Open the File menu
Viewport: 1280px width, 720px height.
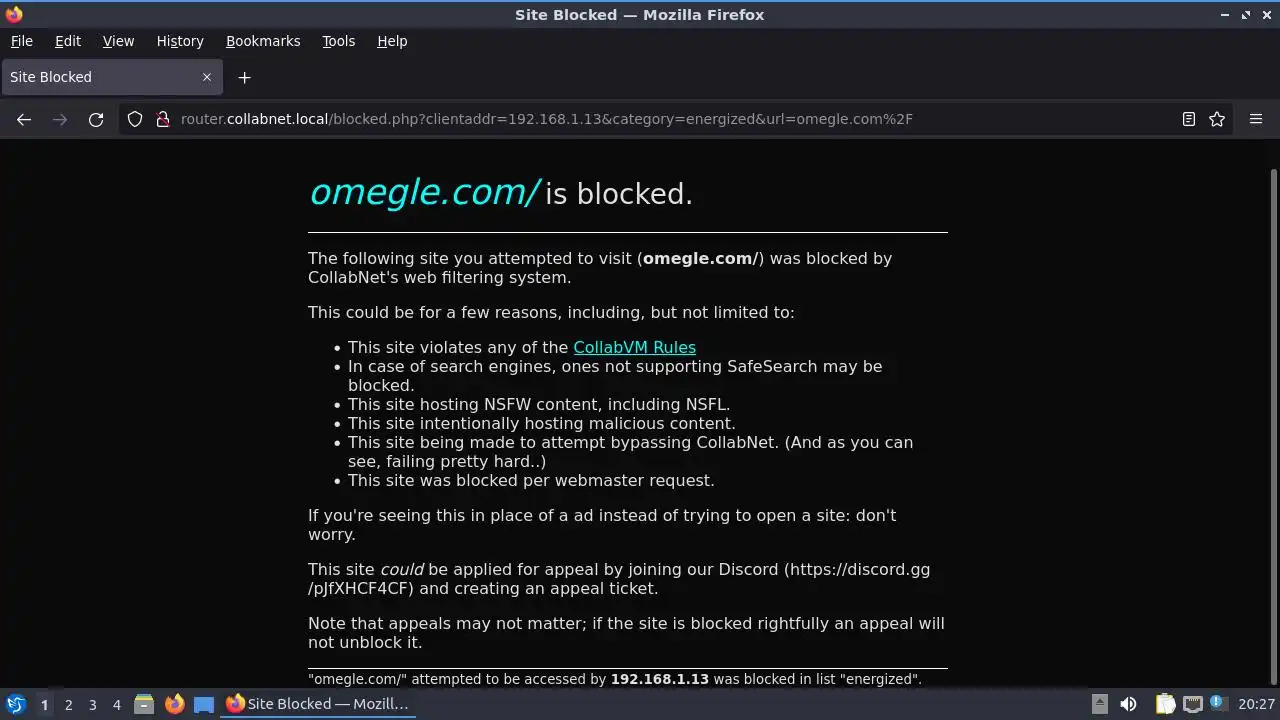(21, 41)
